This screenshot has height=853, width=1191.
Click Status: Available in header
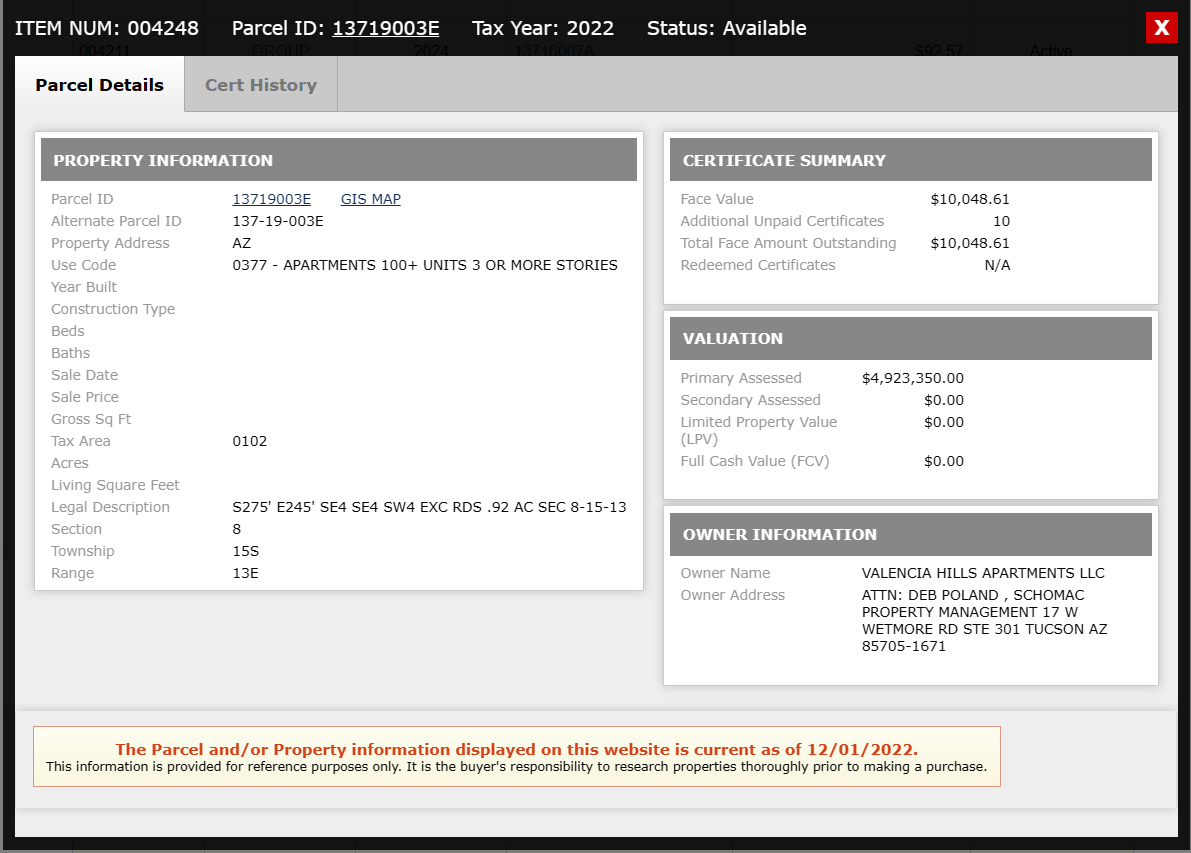coord(726,28)
